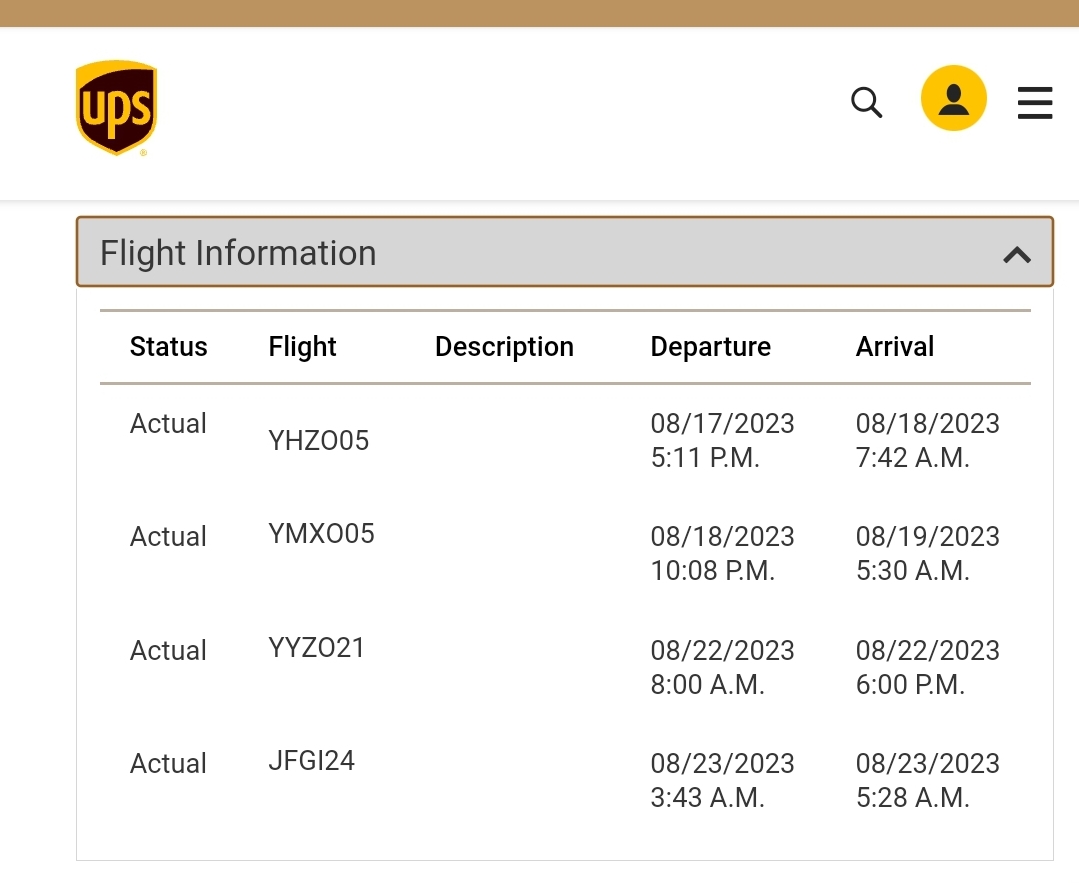This screenshot has height=883, width=1079.
Task: Click the 08/19/2023 5:30 A.M. arrival
Action: [x=927, y=553]
